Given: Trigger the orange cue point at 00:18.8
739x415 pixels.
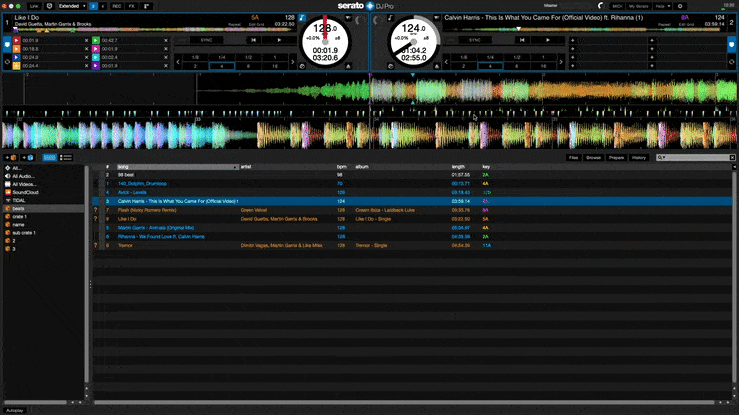Looking at the screenshot, I should (16, 49).
